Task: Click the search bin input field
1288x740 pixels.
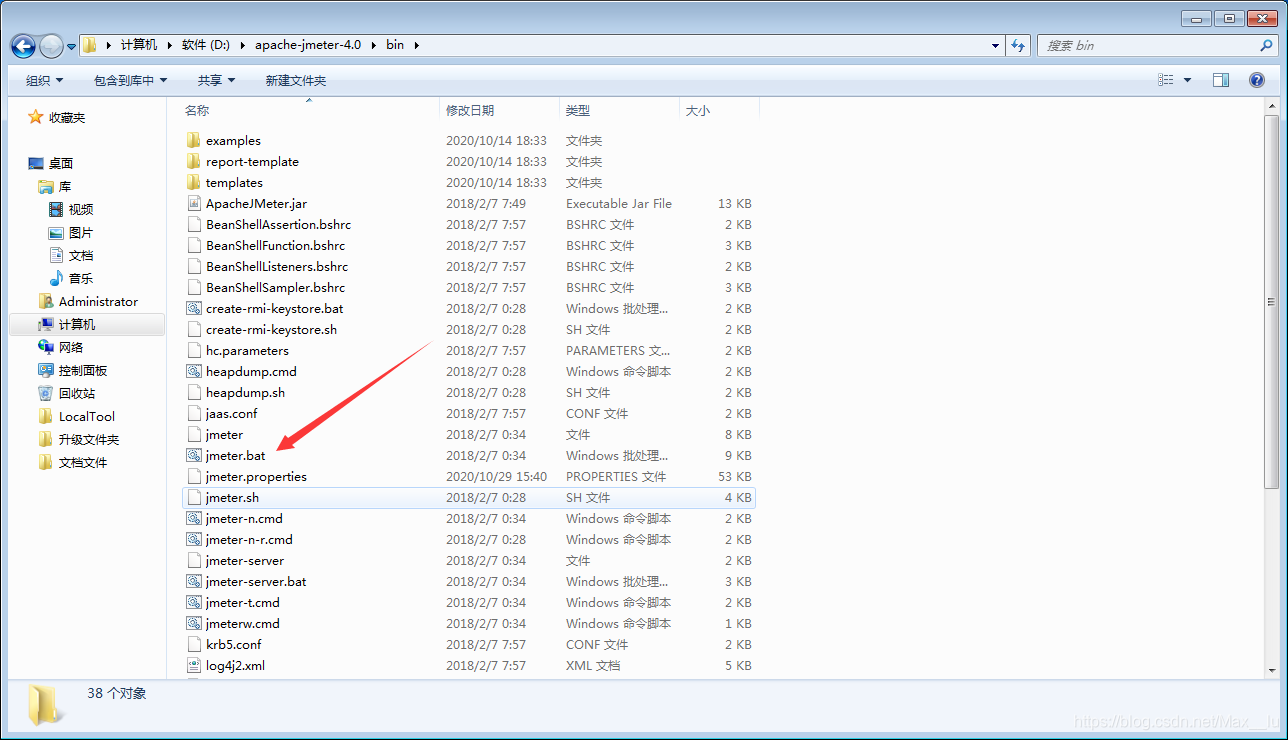Action: [x=1147, y=45]
